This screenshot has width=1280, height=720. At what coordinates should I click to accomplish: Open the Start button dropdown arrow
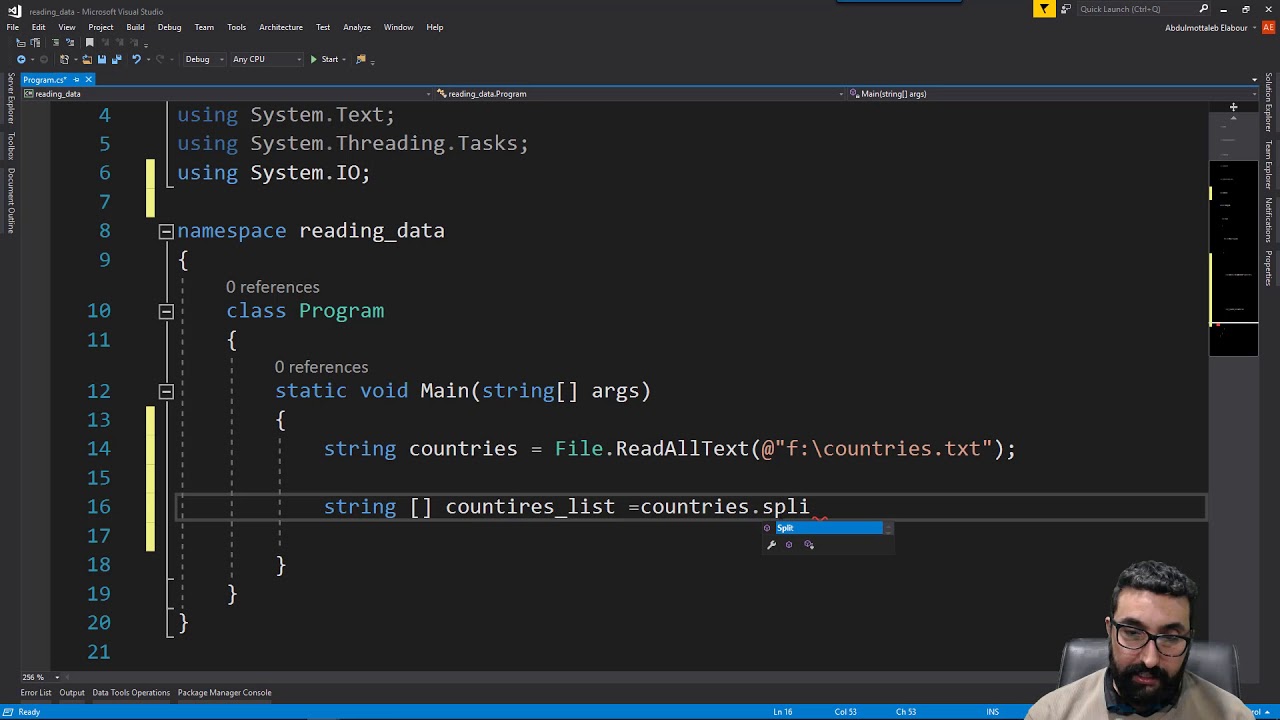344,59
